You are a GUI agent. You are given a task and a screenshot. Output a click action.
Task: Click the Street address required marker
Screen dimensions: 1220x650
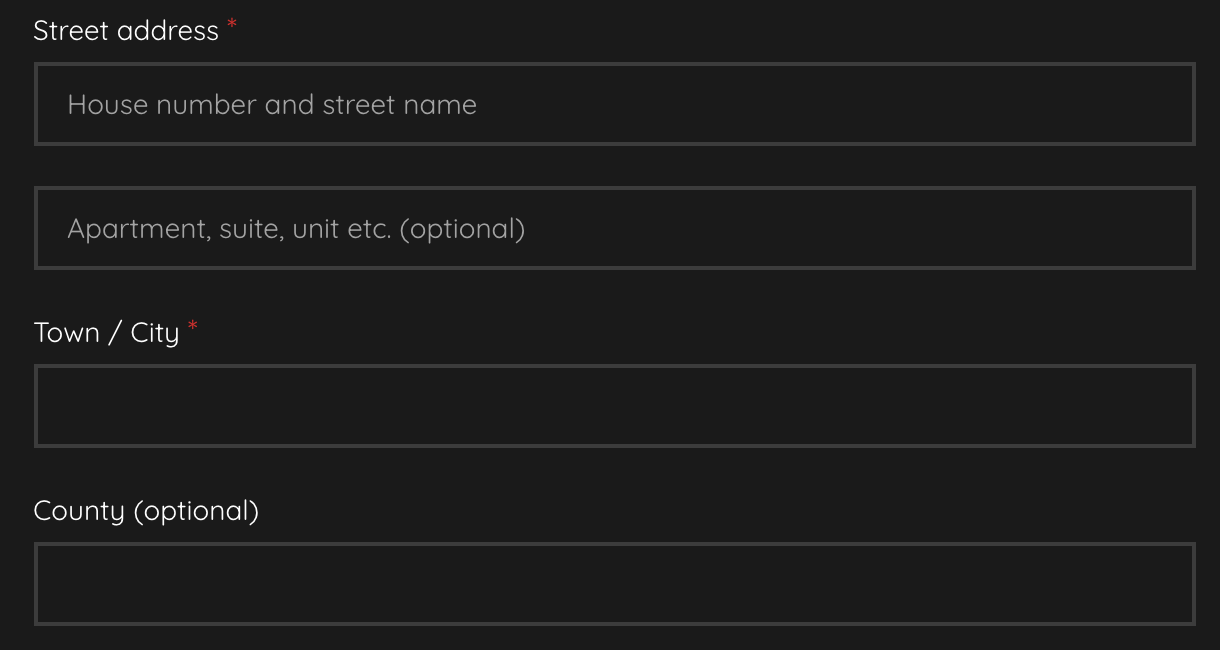pyautogui.click(x=232, y=26)
